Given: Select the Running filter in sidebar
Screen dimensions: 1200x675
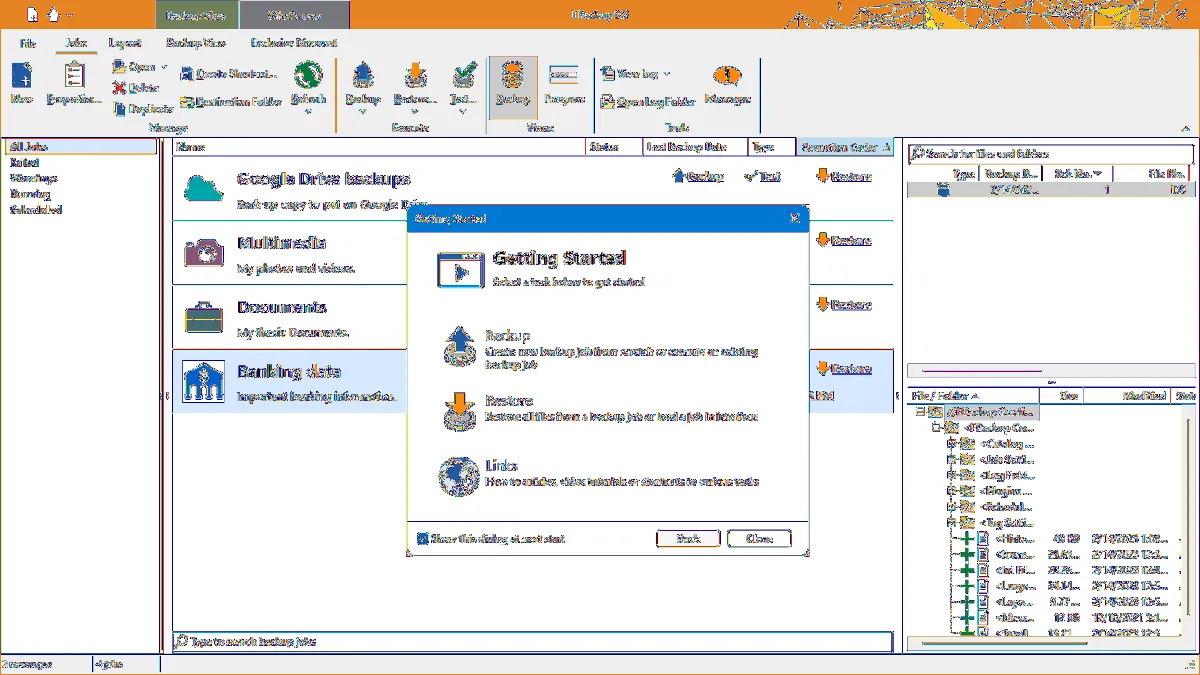Looking at the screenshot, I should pyautogui.click(x=30, y=194).
